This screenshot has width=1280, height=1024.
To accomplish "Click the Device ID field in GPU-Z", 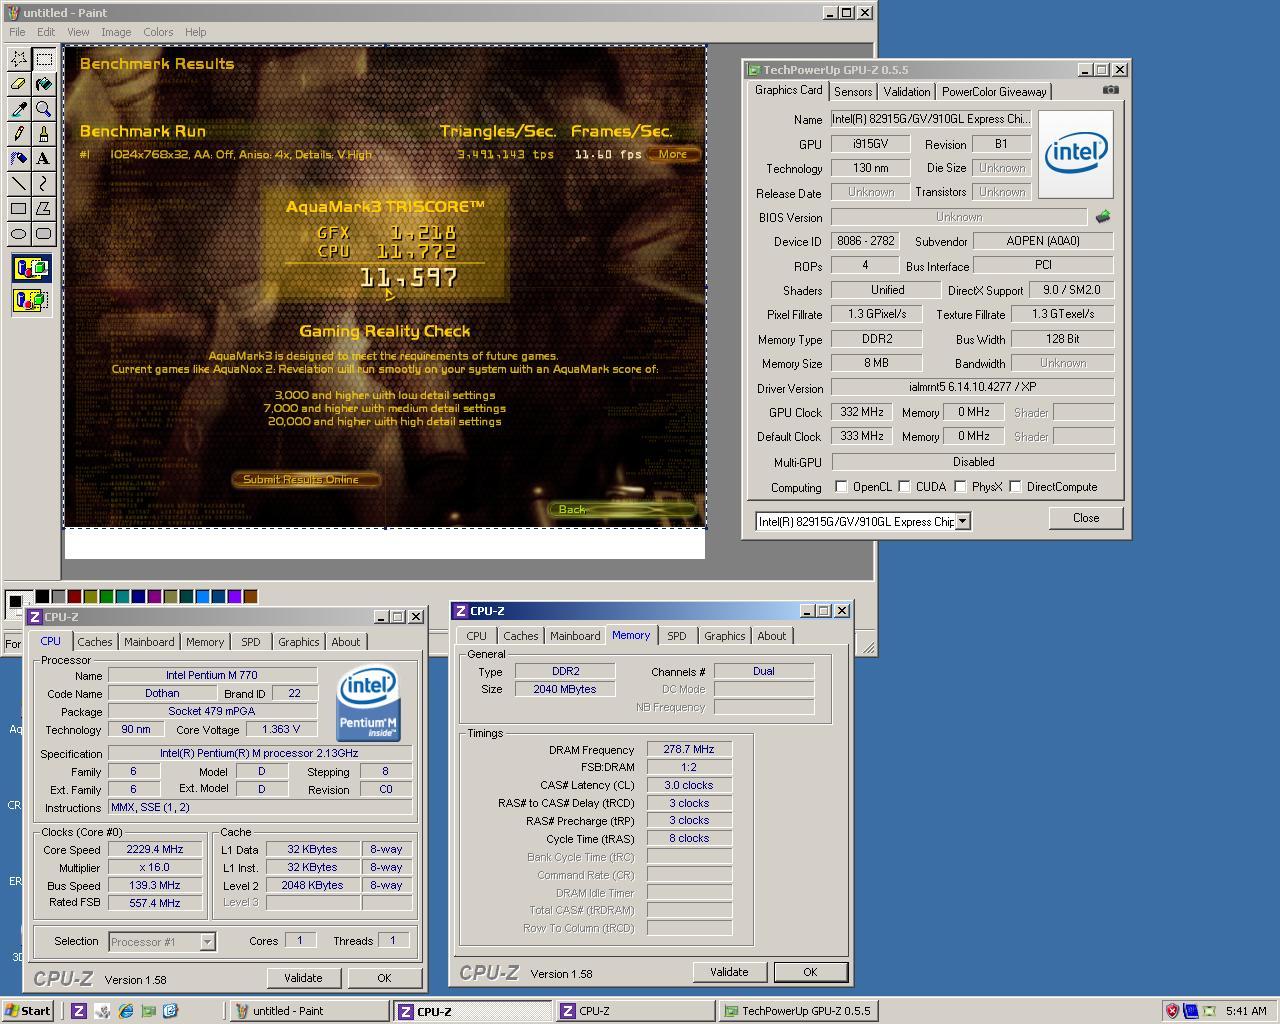I will (x=865, y=241).
